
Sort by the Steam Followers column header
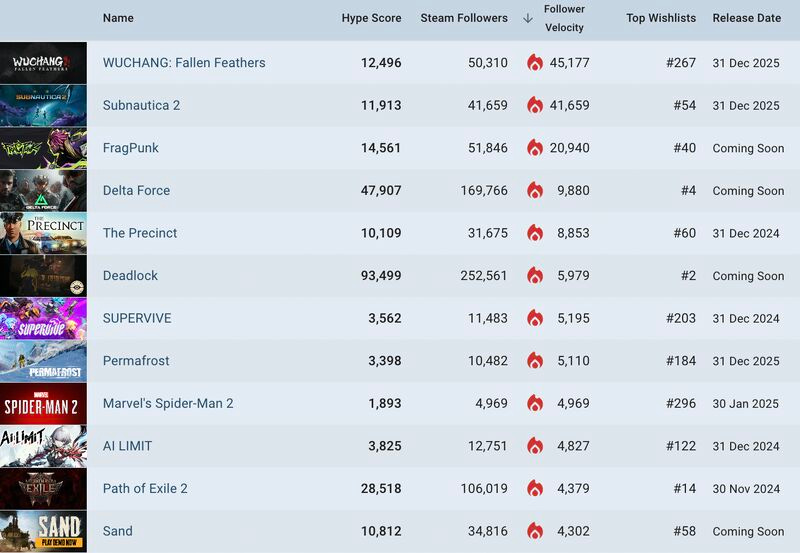tap(464, 18)
